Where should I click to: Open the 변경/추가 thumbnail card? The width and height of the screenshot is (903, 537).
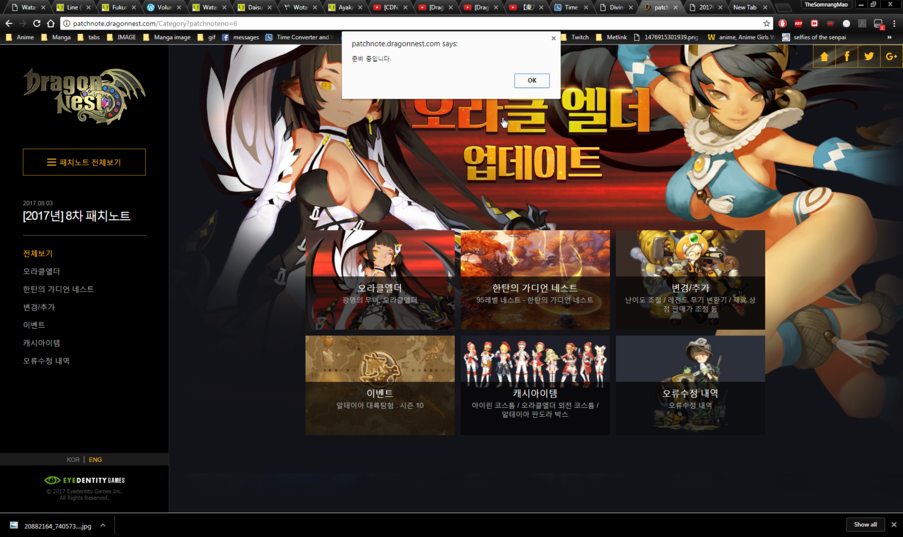tap(690, 280)
